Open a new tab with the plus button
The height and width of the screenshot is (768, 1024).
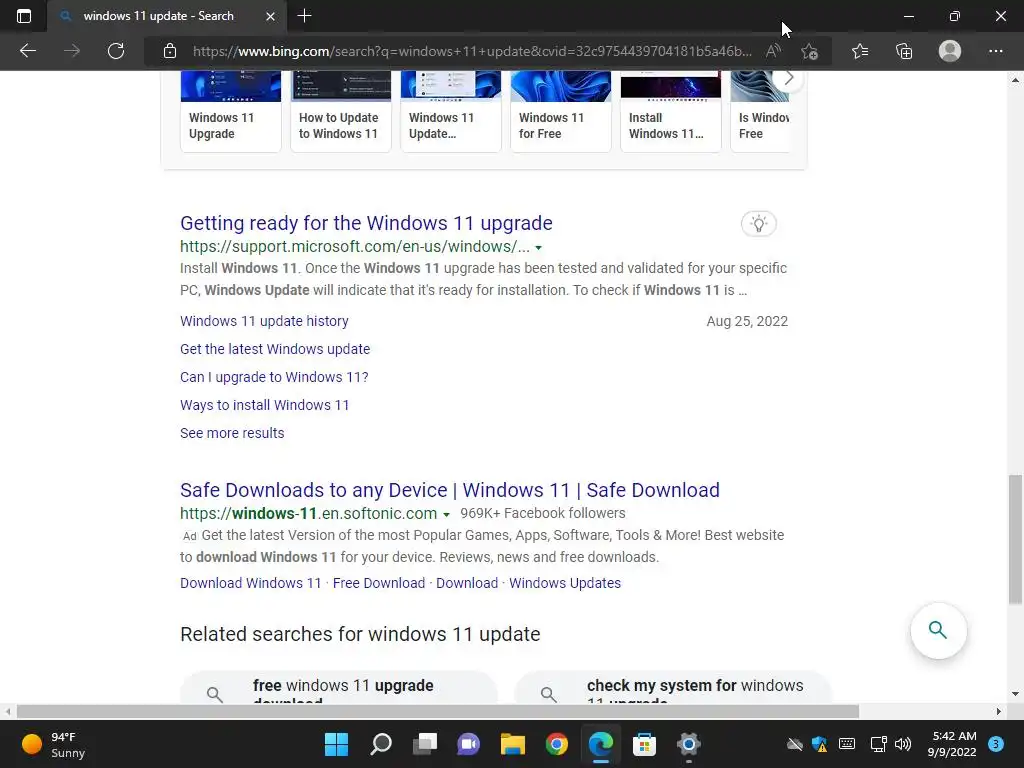tap(304, 16)
